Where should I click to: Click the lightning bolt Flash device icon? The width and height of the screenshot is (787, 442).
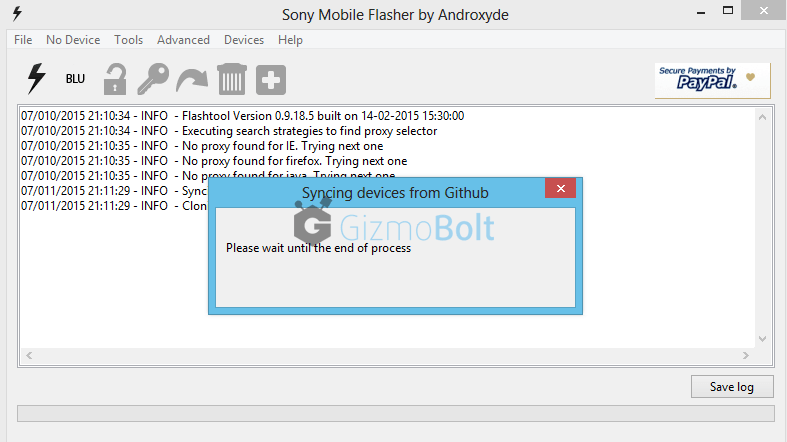36,79
